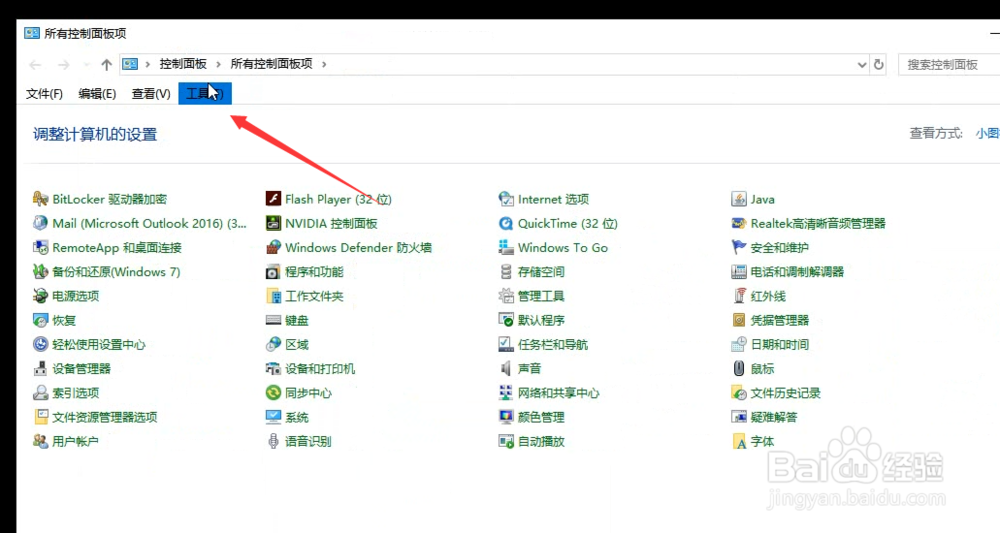The width and height of the screenshot is (1000, 533).
Task: Open the 备份和还原(Windows 7) icon
Action: [40, 272]
